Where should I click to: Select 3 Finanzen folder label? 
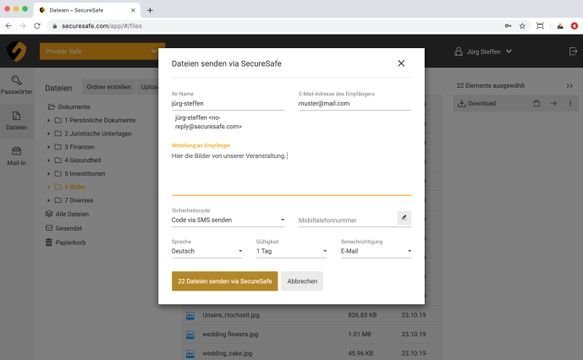click(80, 147)
